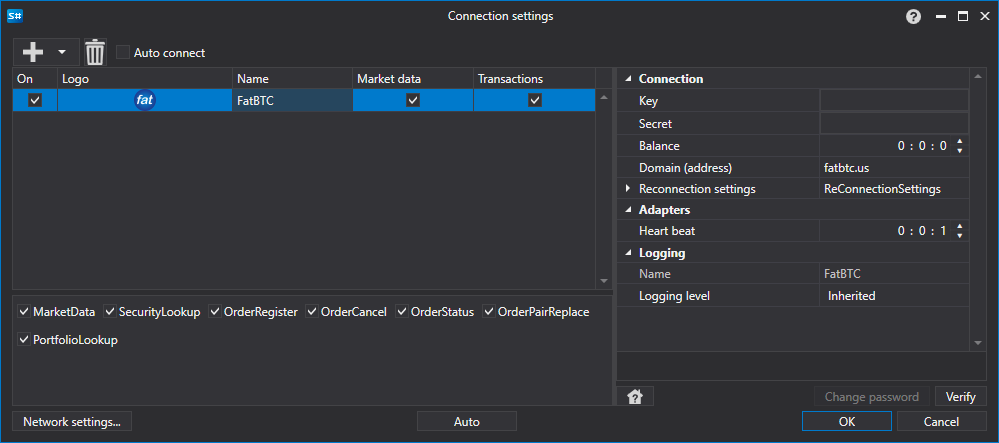Toggle Transactions checkbox for FatBTC

tap(535, 100)
